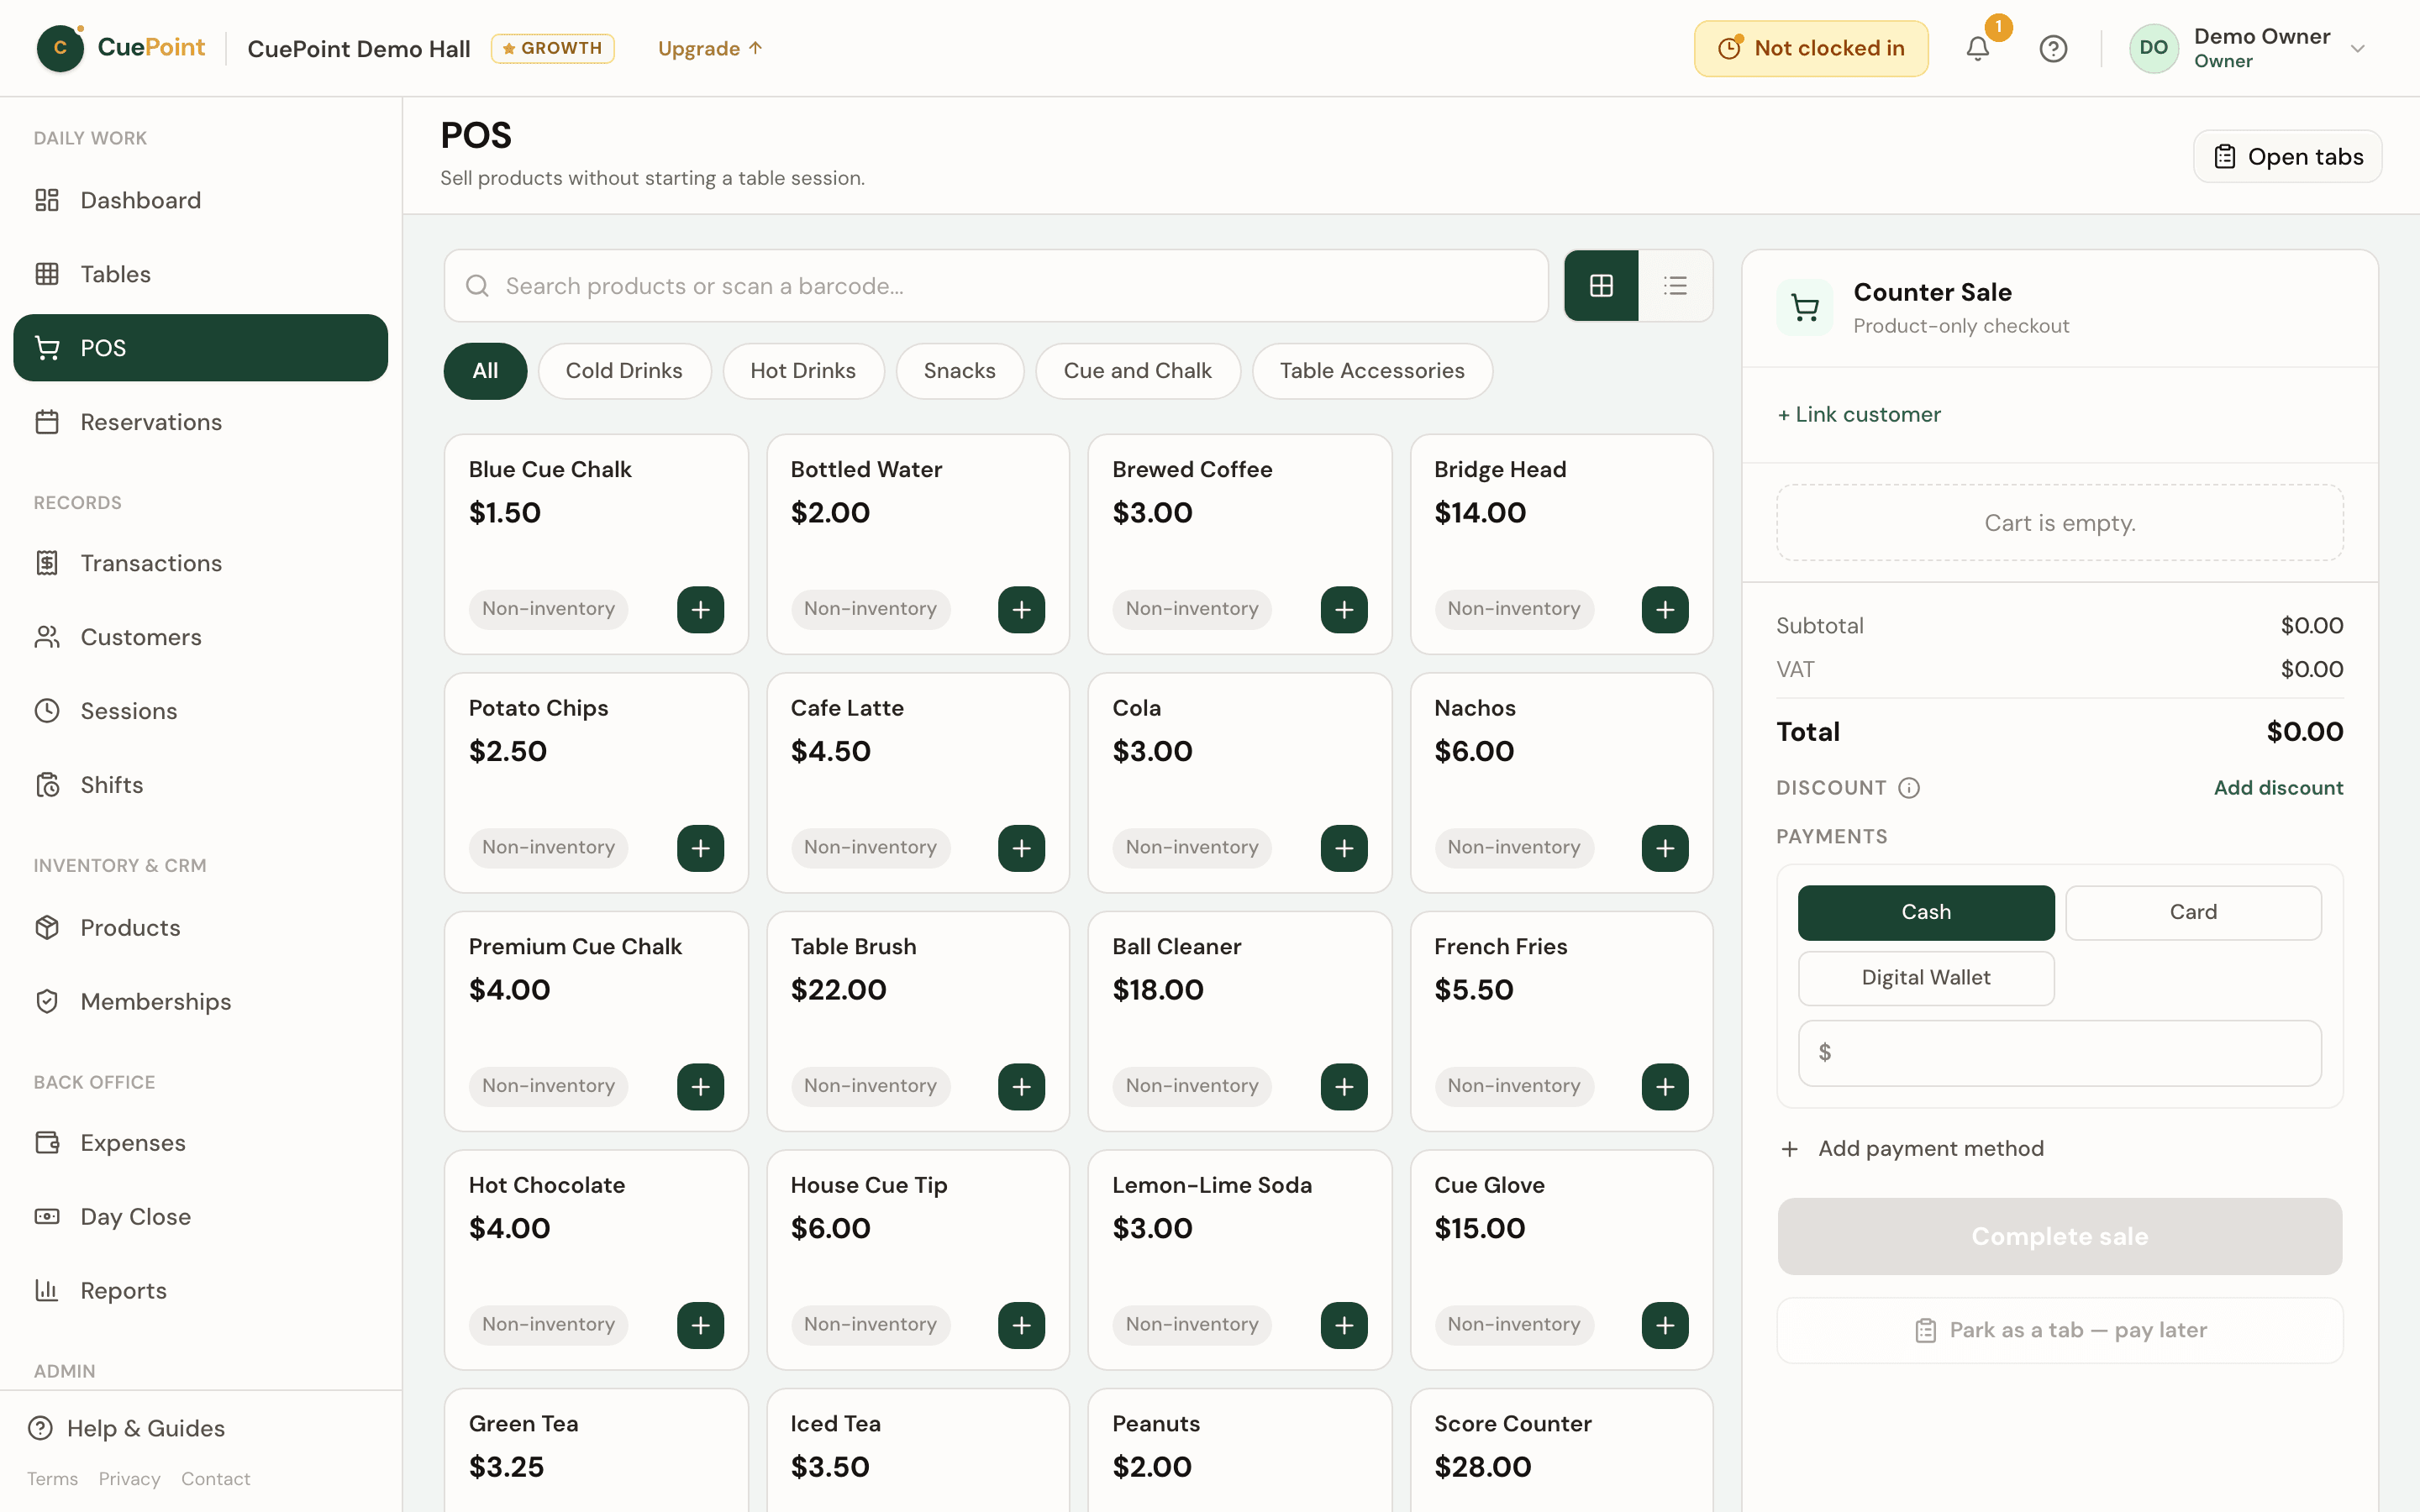The height and width of the screenshot is (1512, 2420).
Task: Click Complete sale button
Action: click(x=2060, y=1237)
